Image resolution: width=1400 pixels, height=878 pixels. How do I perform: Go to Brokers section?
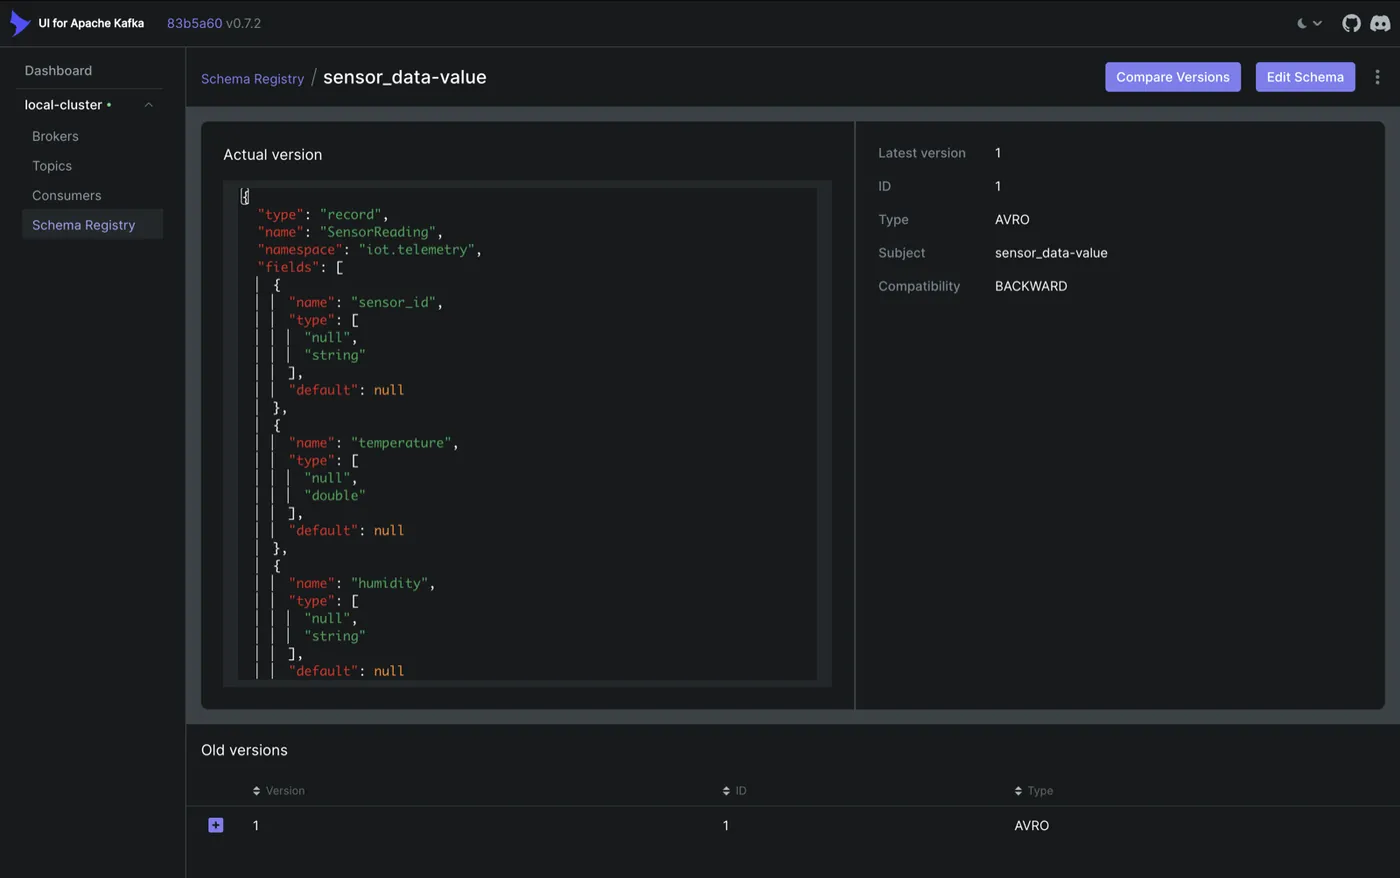point(55,136)
